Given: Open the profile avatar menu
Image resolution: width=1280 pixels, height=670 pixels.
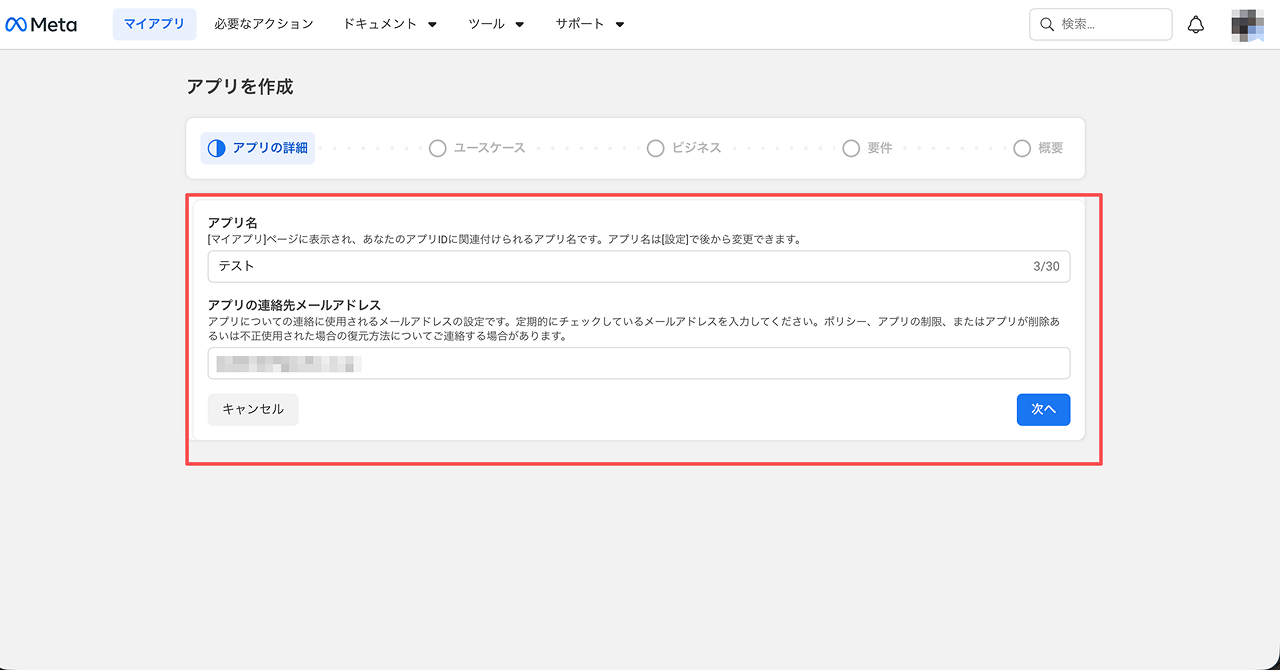Looking at the screenshot, I should pyautogui.click(x=1247, y=24).
